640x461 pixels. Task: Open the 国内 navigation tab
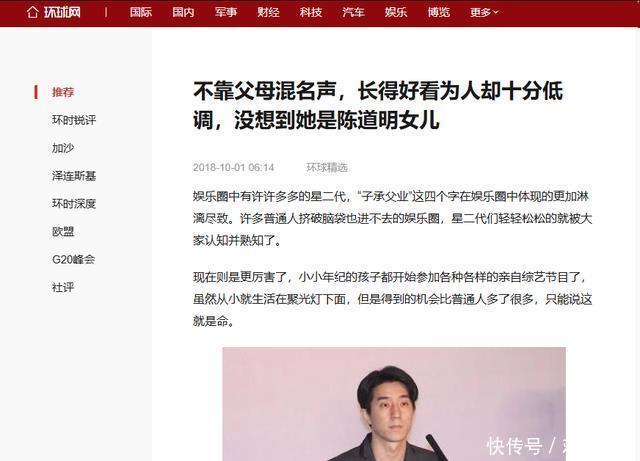(183, 12)
